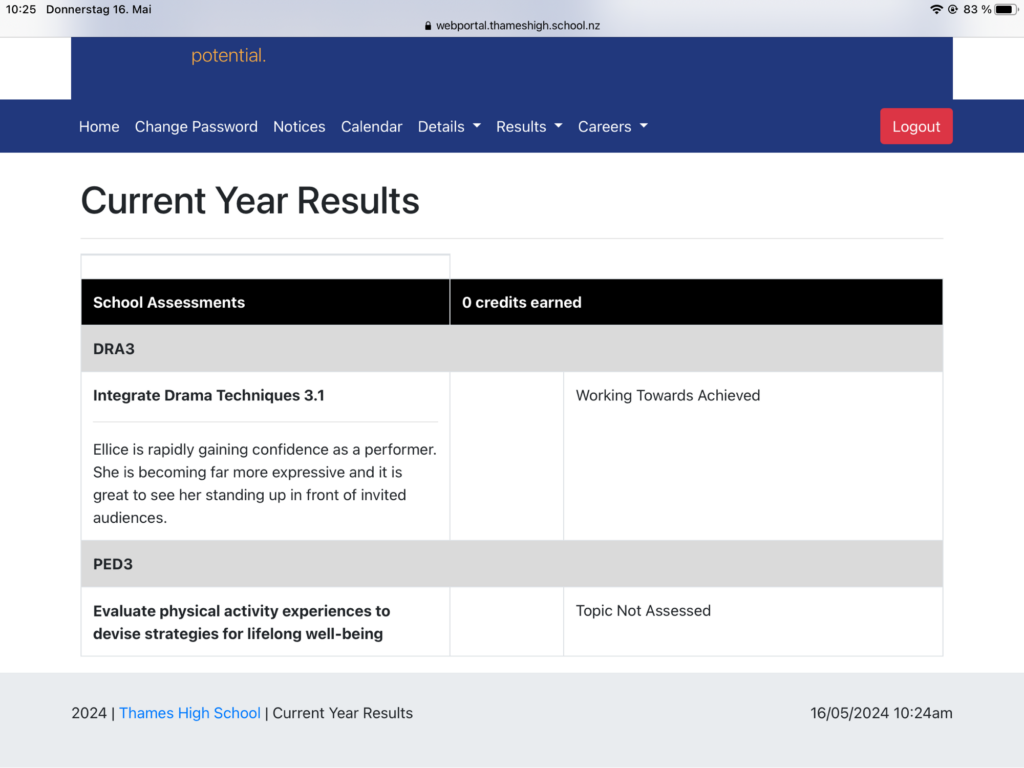Expand the Careers dropdown menu
Viewport: 1024px width, 768px height.
pos(612,127)
